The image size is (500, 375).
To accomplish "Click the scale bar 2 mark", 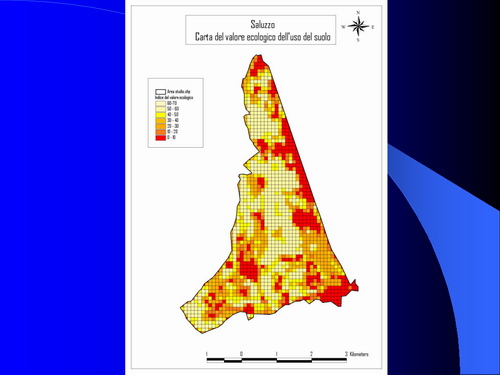I will [x=311, y=354].
